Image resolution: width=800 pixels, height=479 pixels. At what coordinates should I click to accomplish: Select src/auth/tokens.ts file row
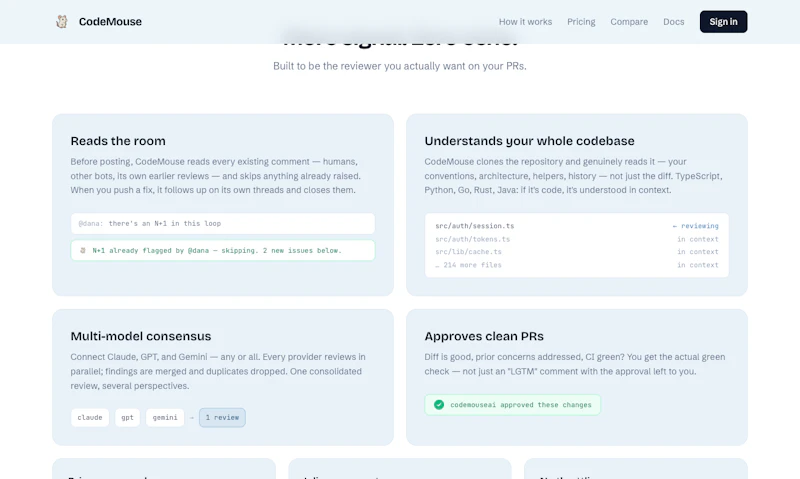577,239
